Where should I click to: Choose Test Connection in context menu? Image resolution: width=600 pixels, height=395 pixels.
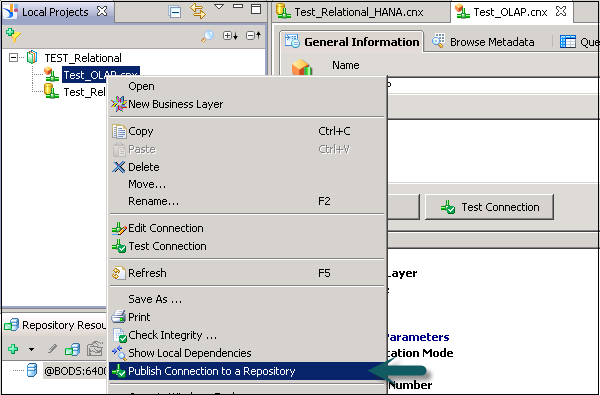pyautogui.click(x=247, y=246)
